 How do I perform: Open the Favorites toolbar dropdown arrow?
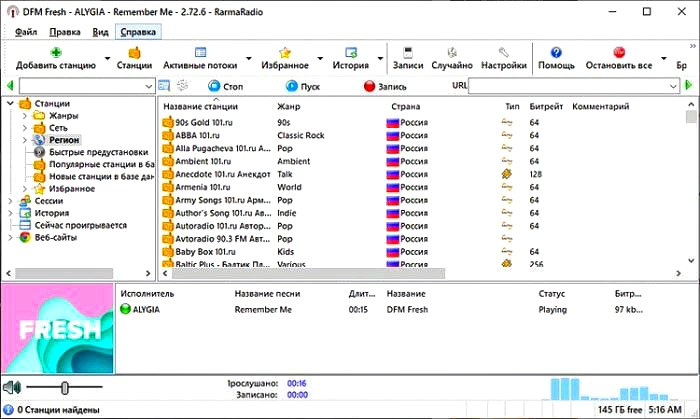[320, 58]
